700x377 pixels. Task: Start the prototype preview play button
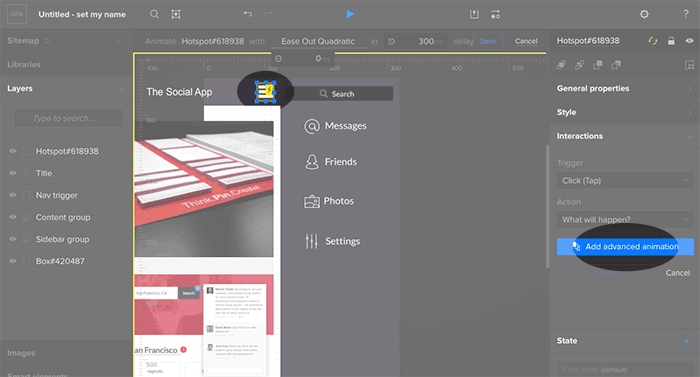[350, 14]
